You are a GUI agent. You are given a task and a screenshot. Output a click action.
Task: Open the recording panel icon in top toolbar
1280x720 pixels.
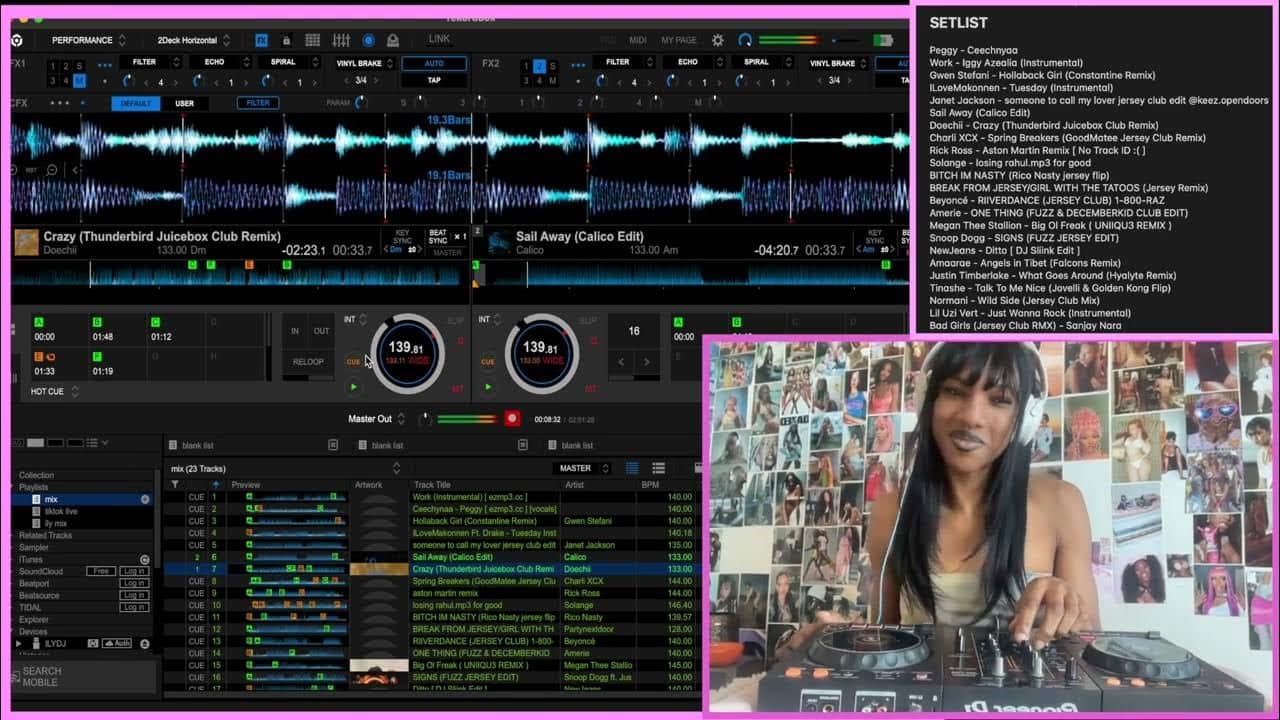368,40
